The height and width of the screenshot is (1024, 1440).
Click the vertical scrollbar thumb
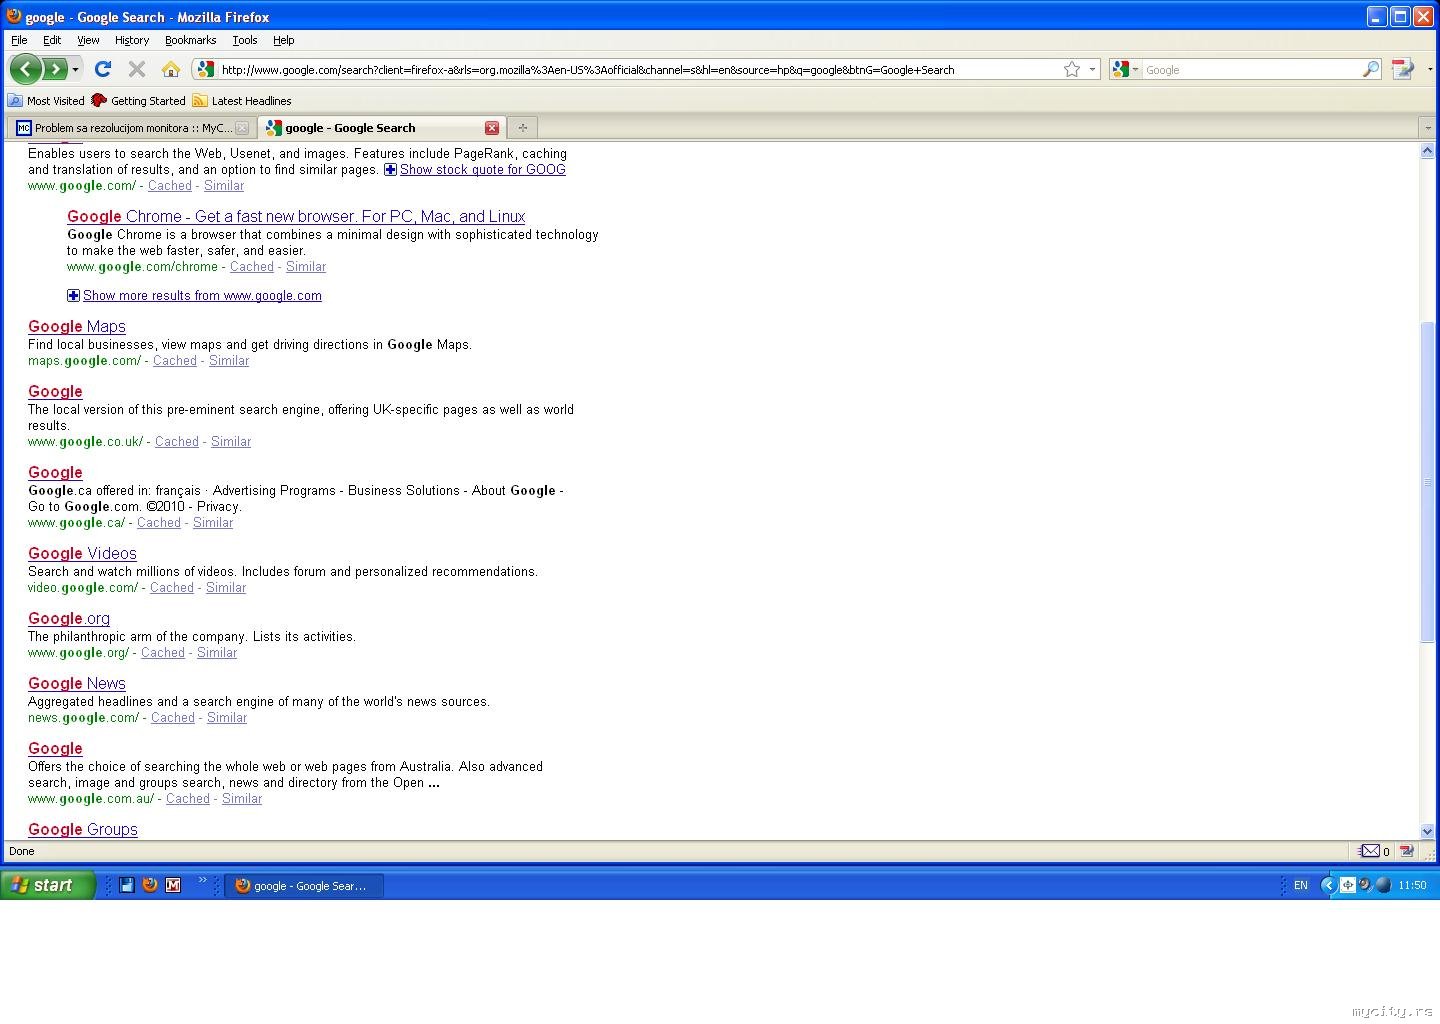click(x=1427, y=482)
